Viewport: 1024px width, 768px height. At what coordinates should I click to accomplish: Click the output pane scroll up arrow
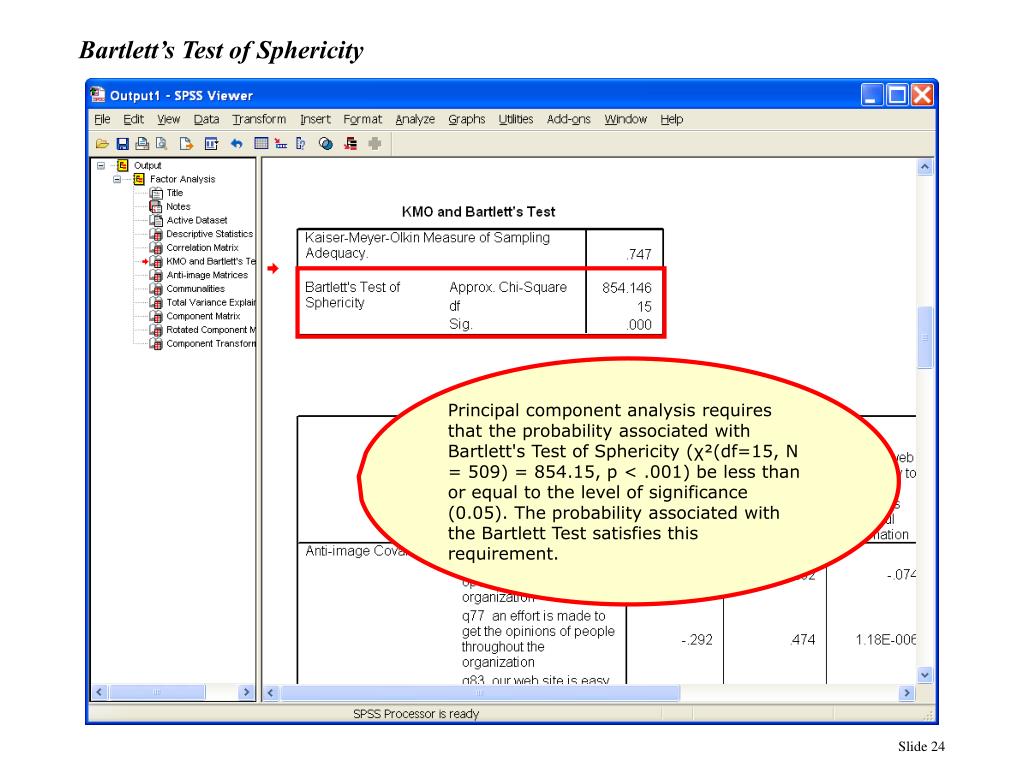click(x=925, y=167)
